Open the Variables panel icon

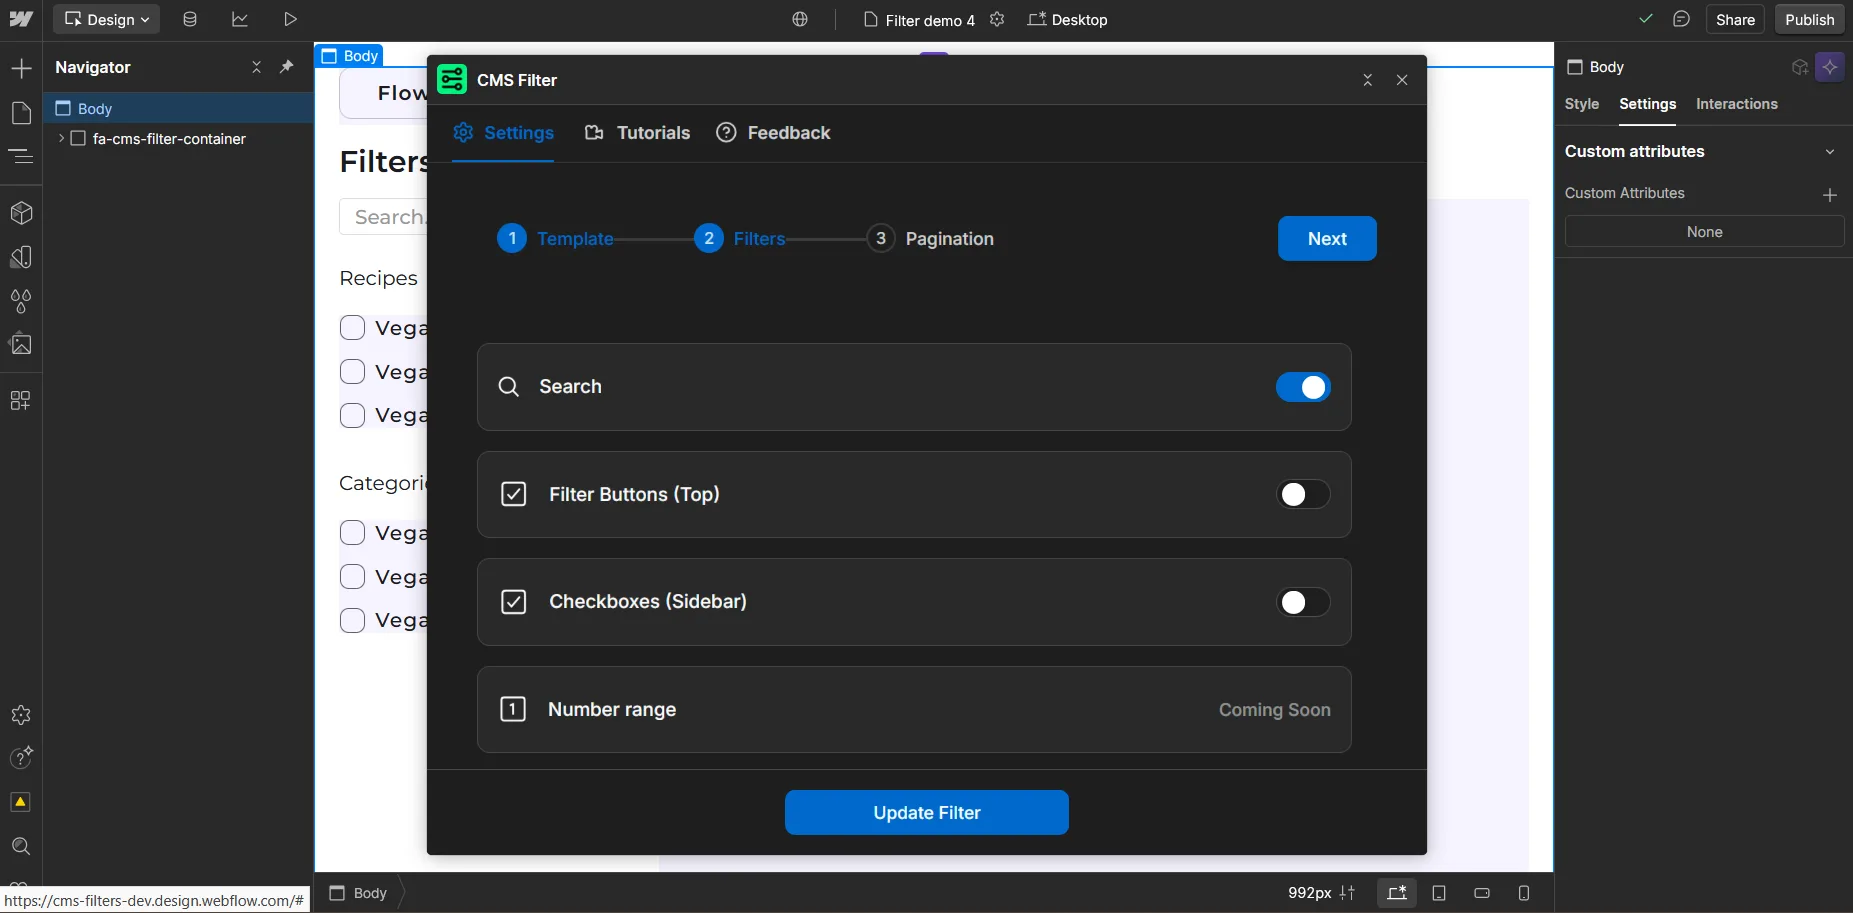21,257
